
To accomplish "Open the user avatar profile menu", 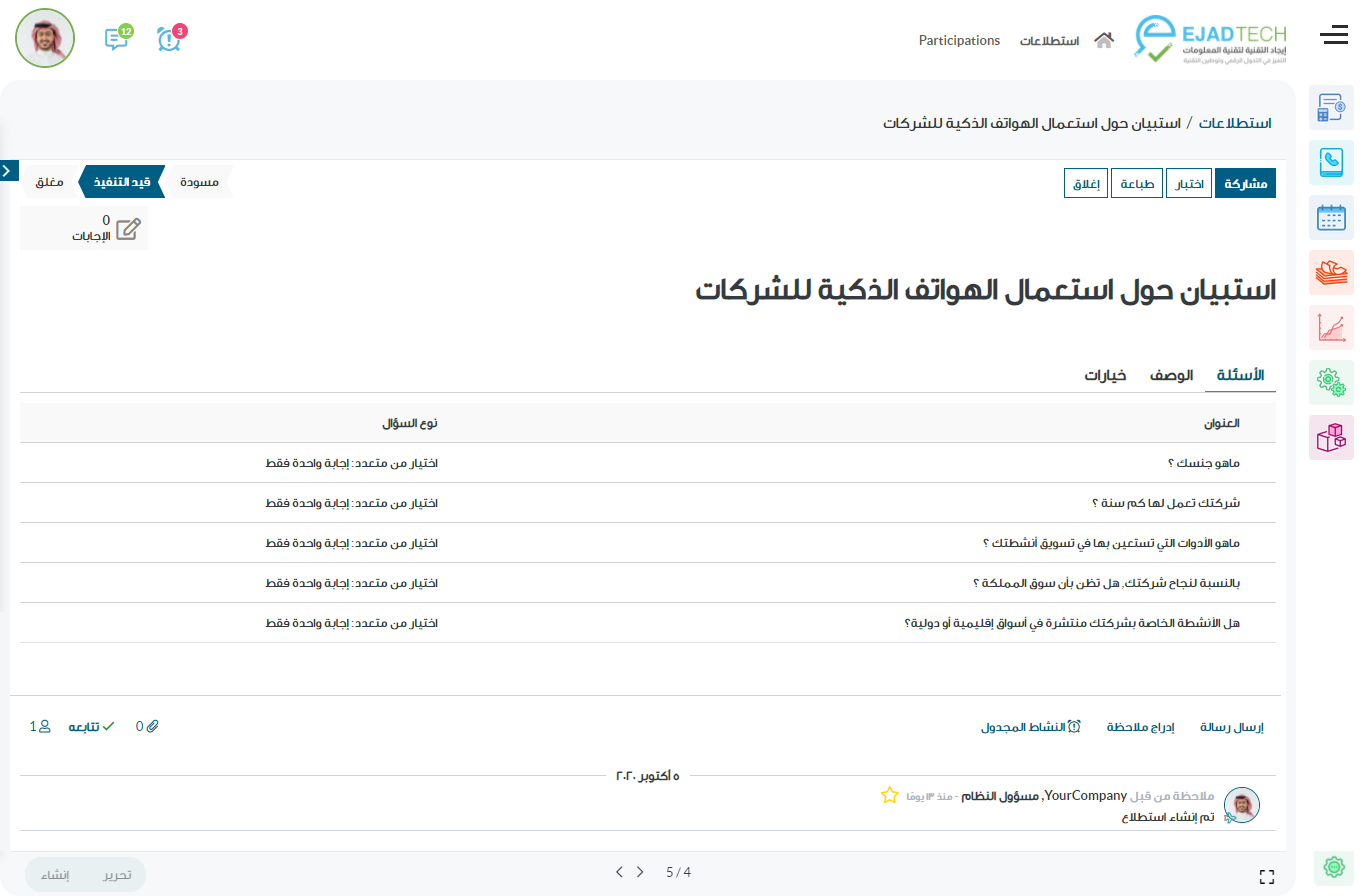I will (x=45, y=39).
